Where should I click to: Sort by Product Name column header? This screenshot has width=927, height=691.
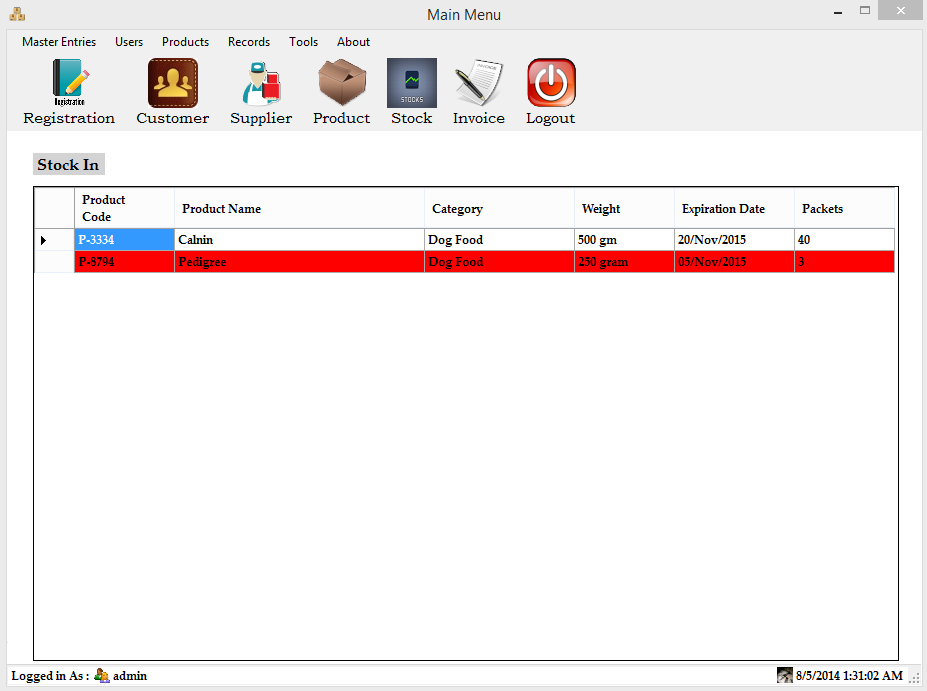click(x=299, y=208)
